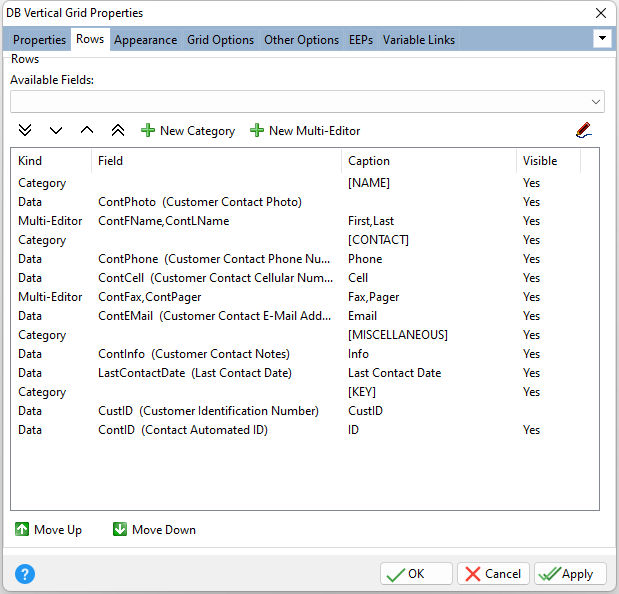This screenshot has height=594, width=619.
Task: Select the ContPhoto field row
Action: [x=305, y=202]
